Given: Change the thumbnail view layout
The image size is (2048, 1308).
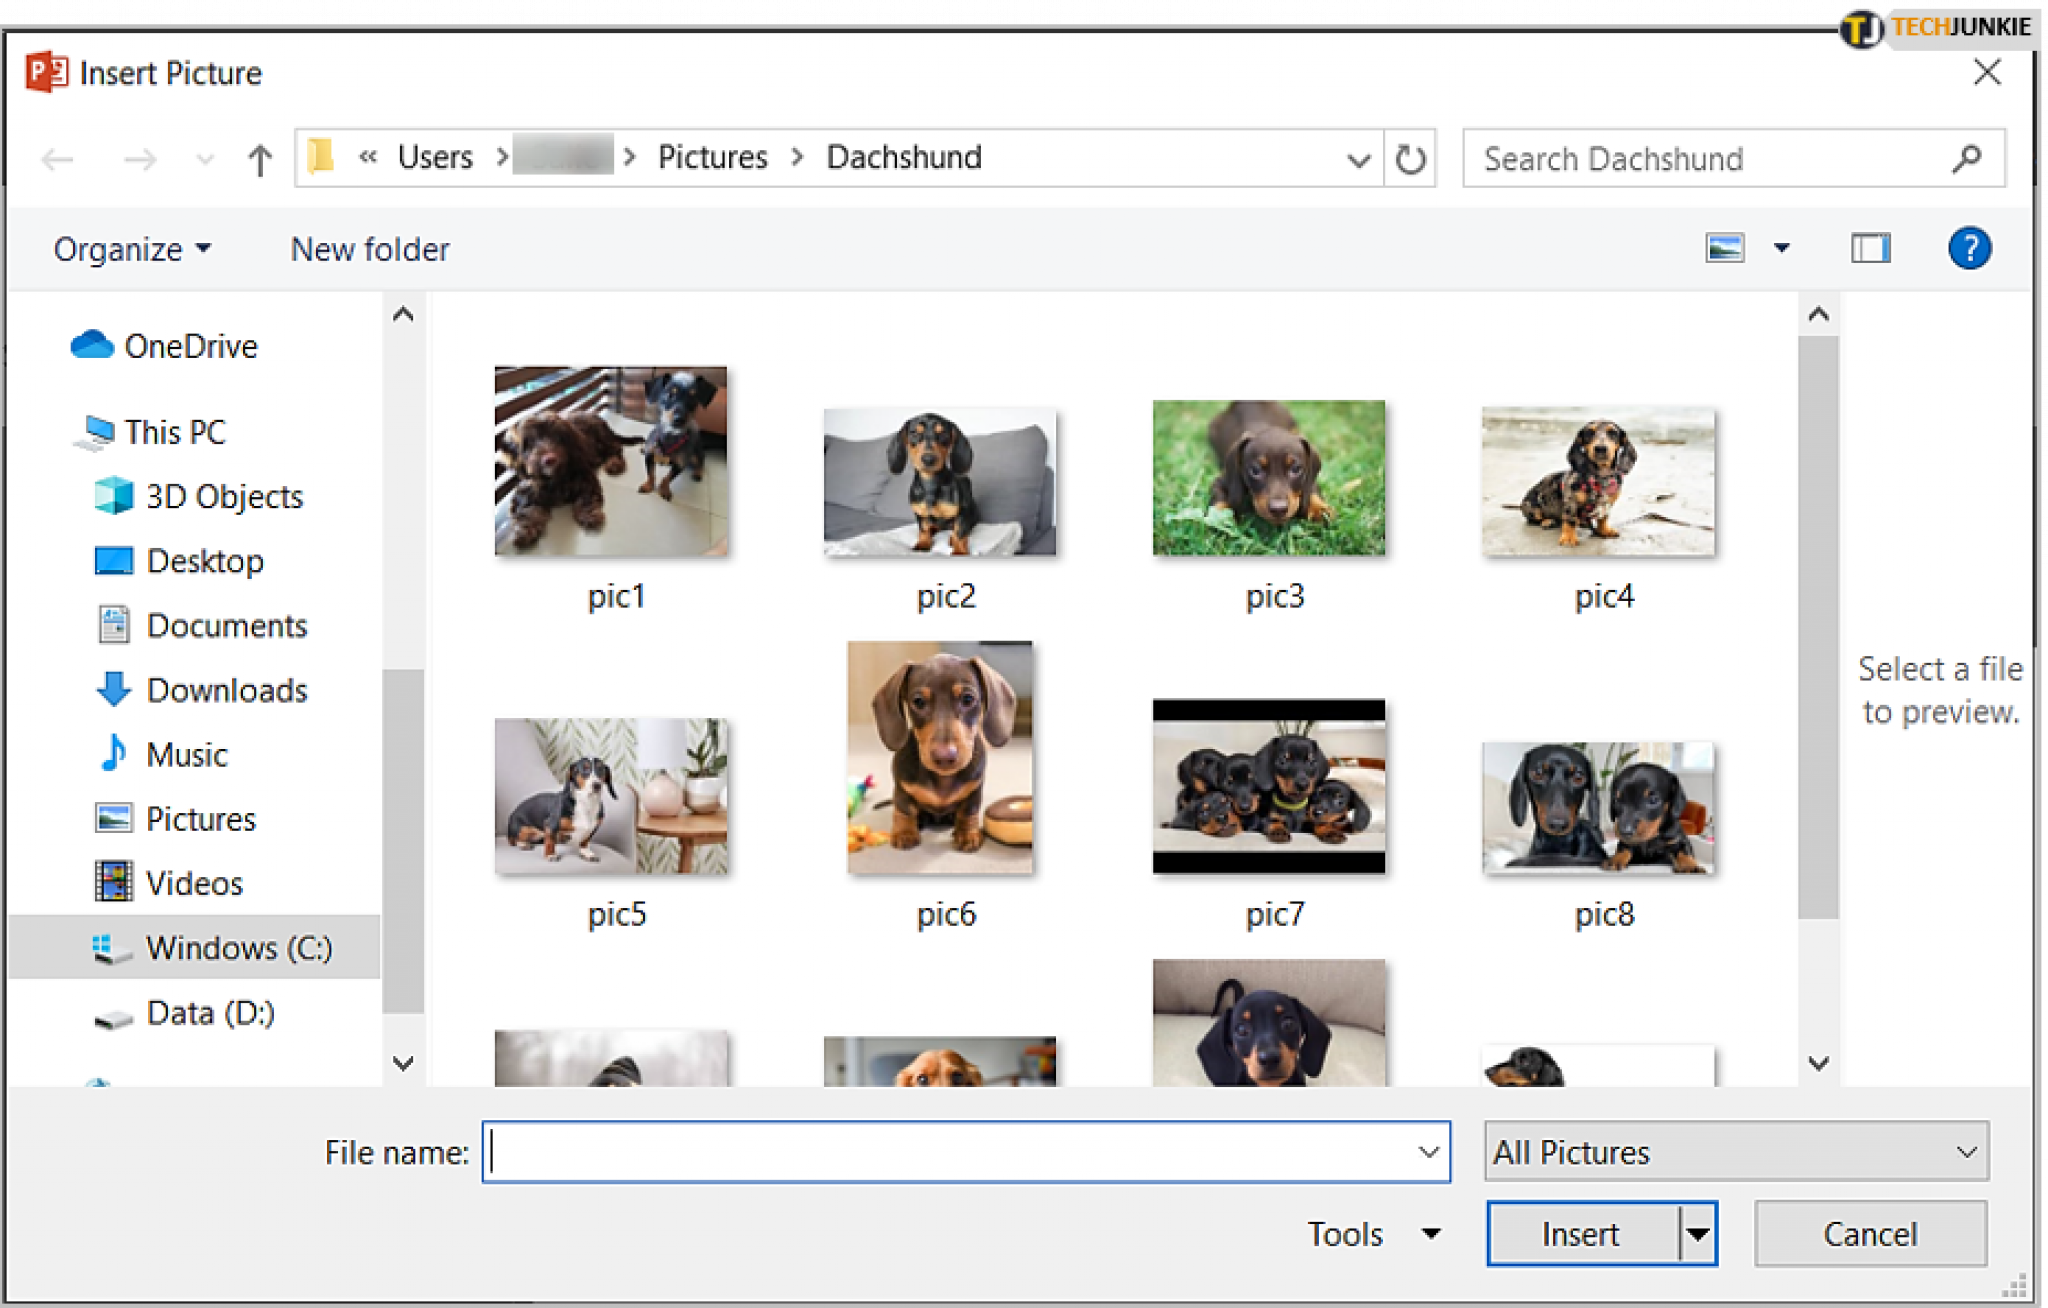Looking at the screenshot, I should pos(1724,247).
